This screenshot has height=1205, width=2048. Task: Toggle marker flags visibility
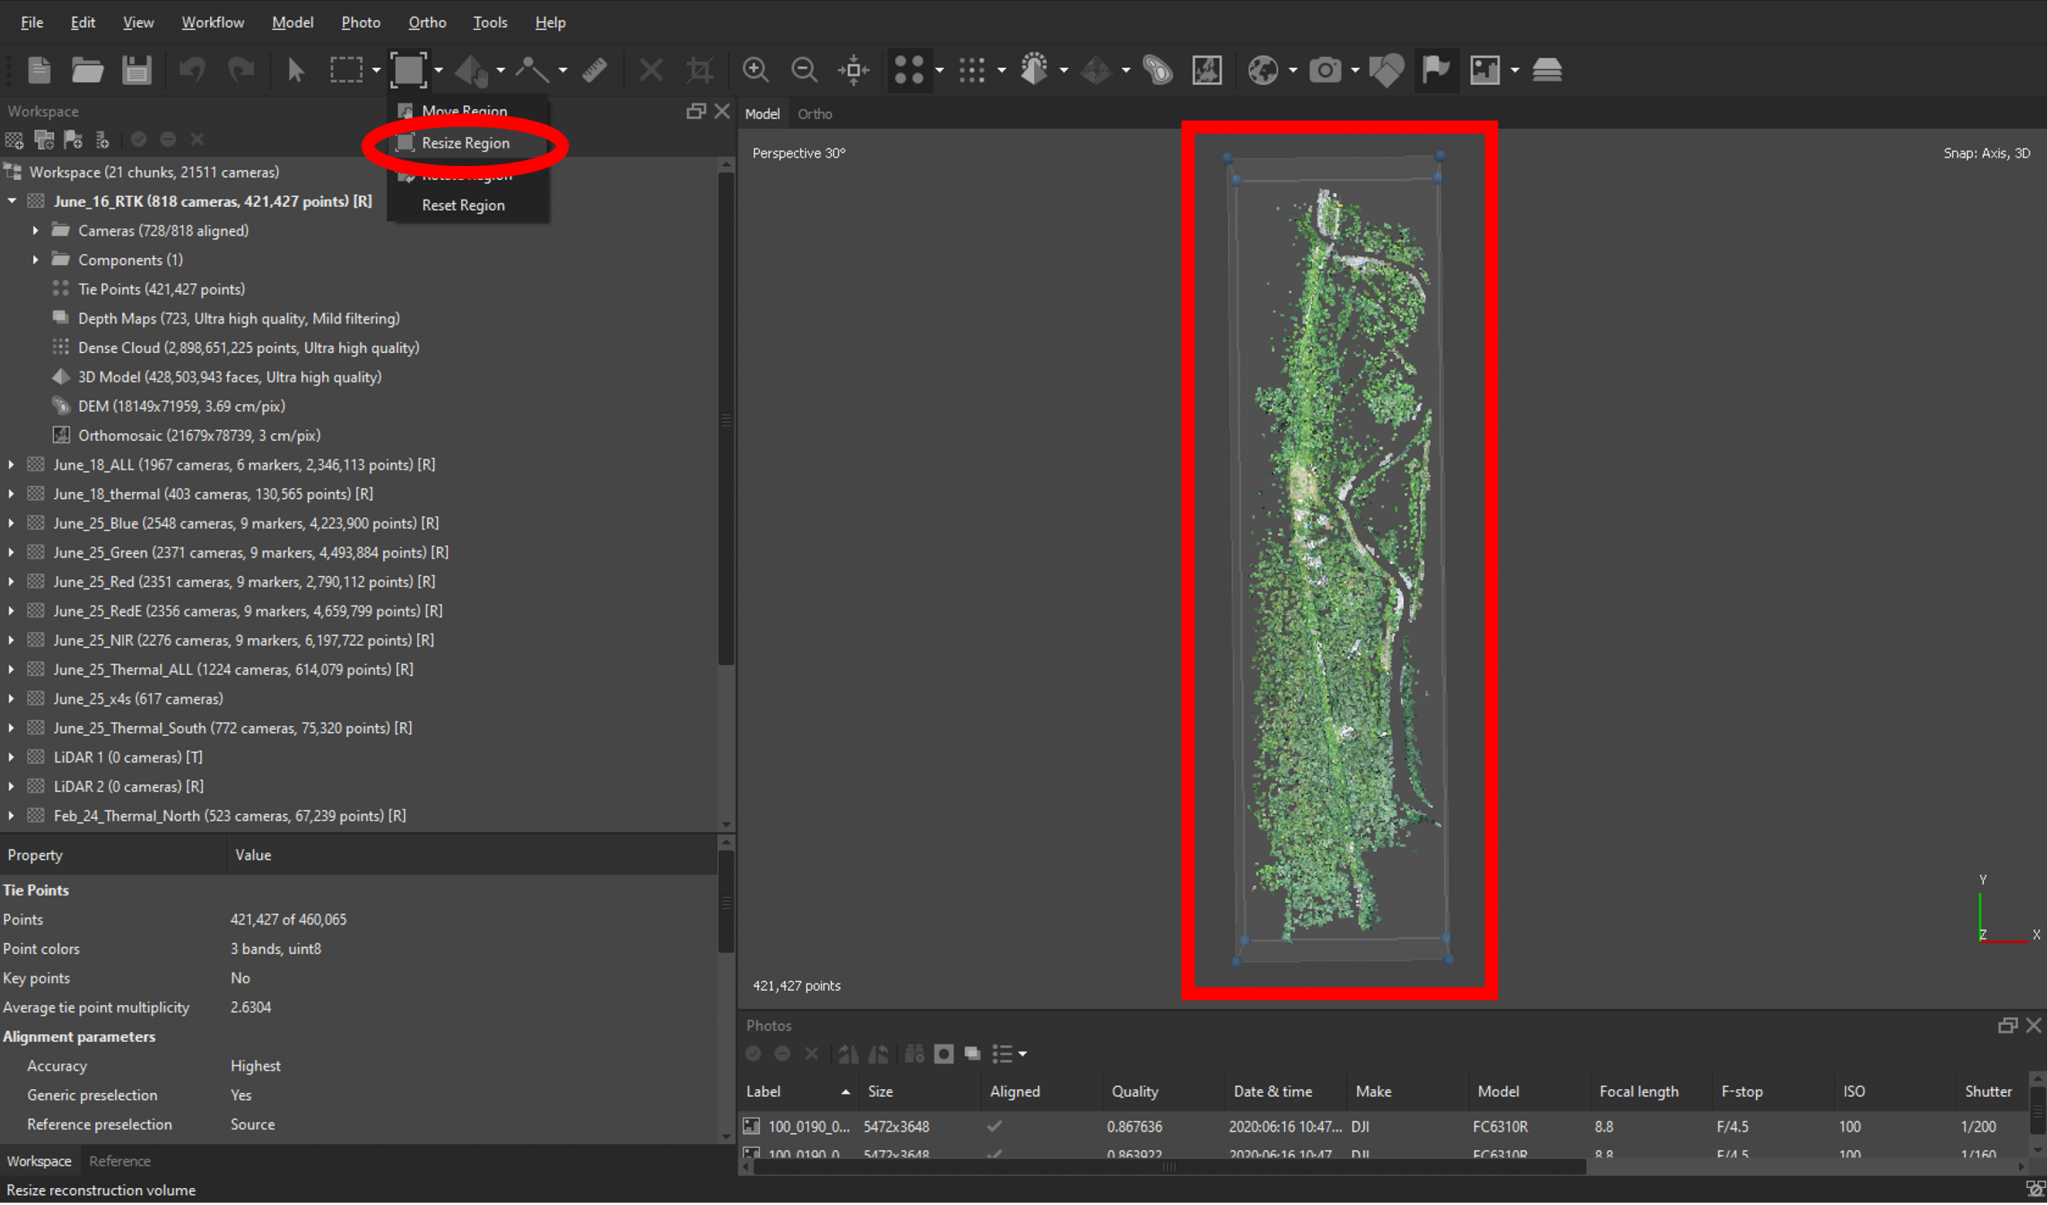[x=1437, y=70]
